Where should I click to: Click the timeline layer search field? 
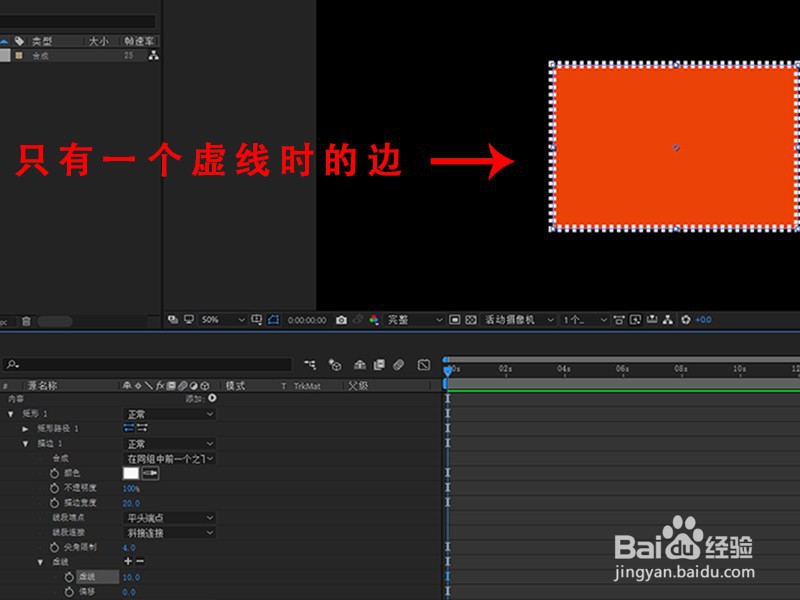pyautogui.click(x=148, y=364)
